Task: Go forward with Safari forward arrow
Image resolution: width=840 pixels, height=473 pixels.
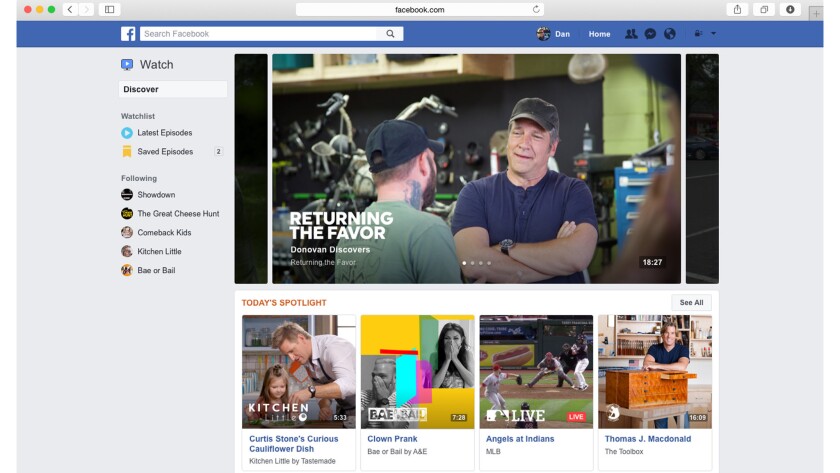Action: 86,9
